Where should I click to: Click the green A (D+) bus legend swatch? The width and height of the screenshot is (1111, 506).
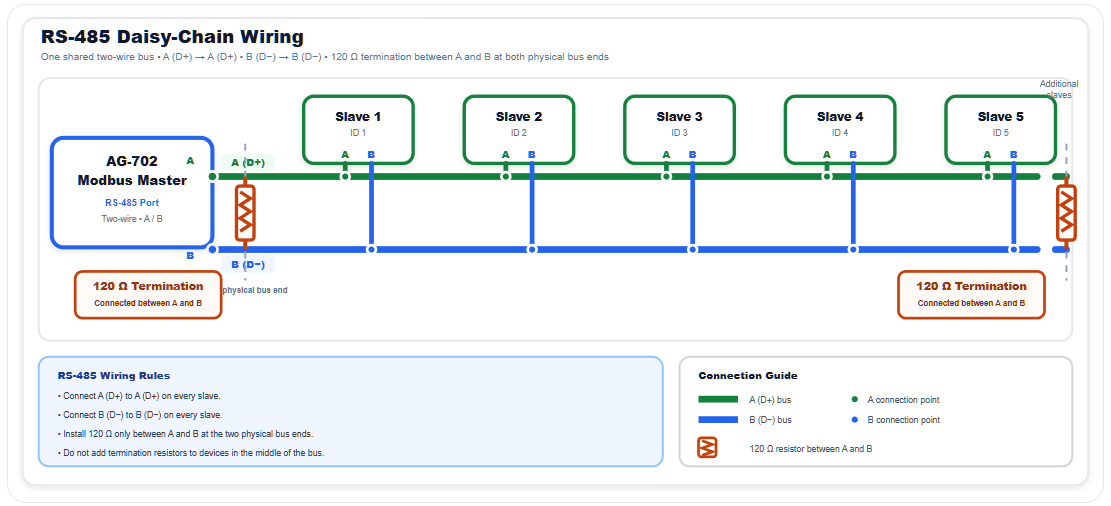[718, 400]
